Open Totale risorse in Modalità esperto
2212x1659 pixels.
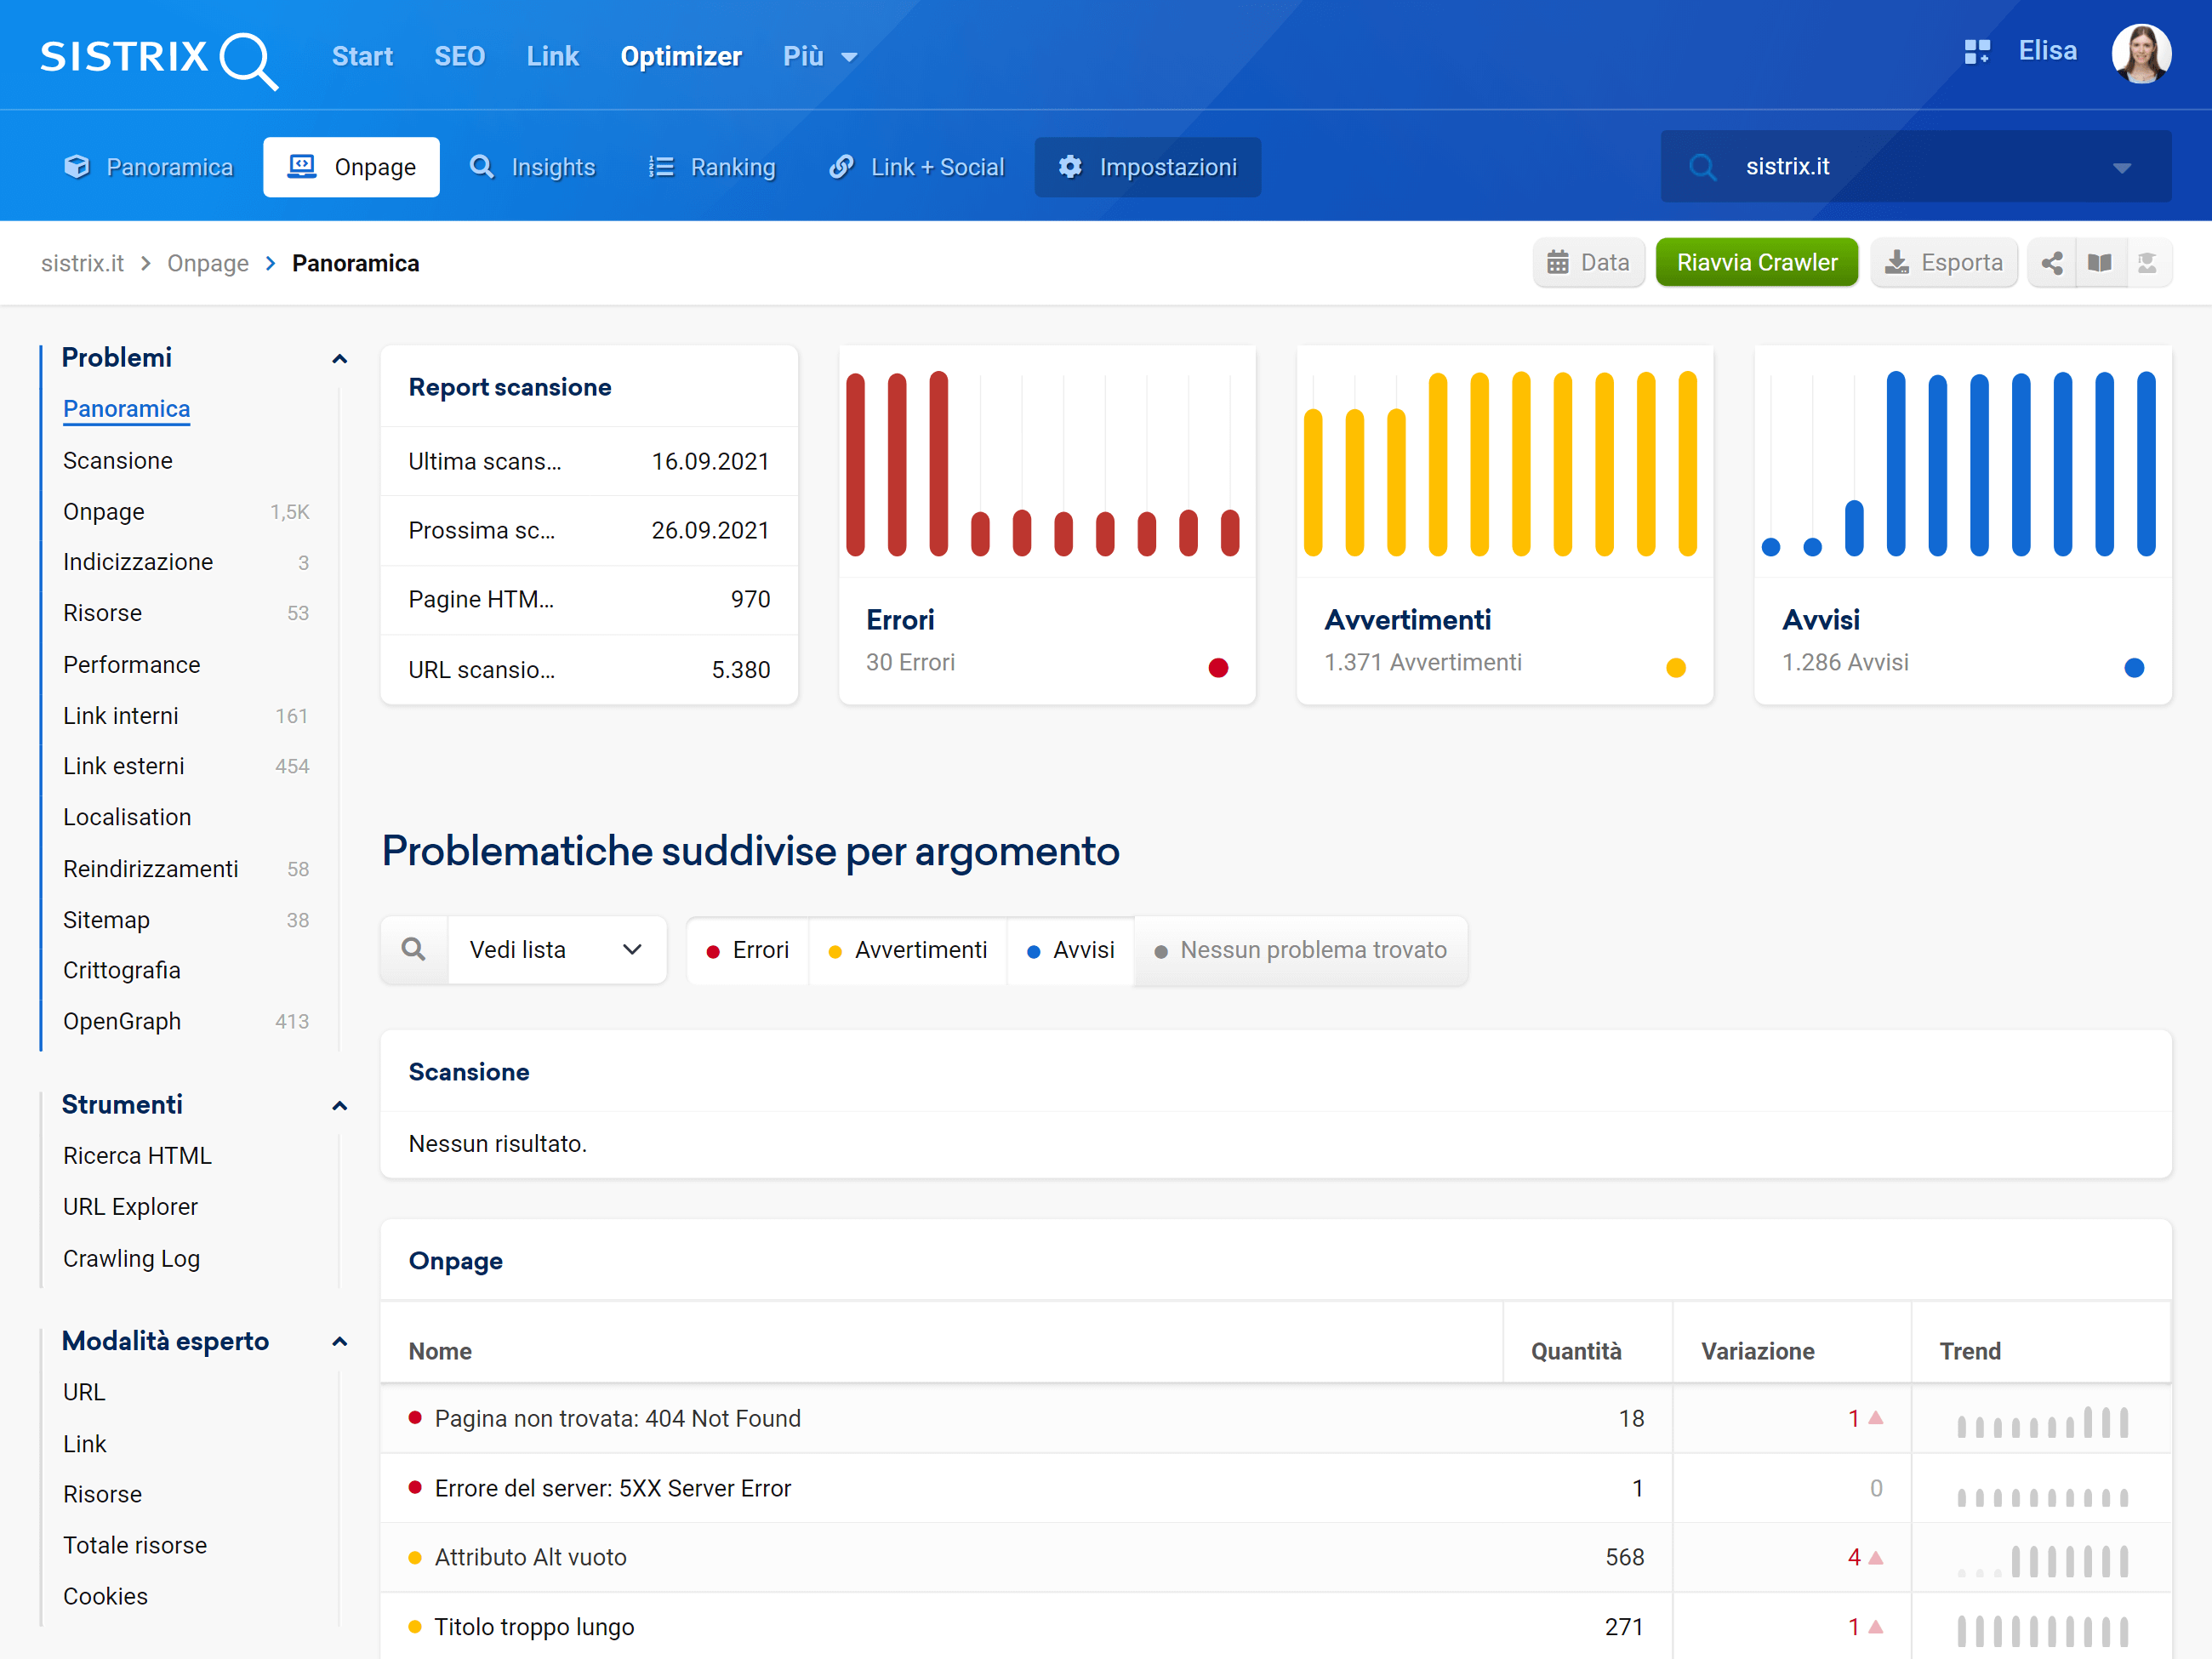135,1545
